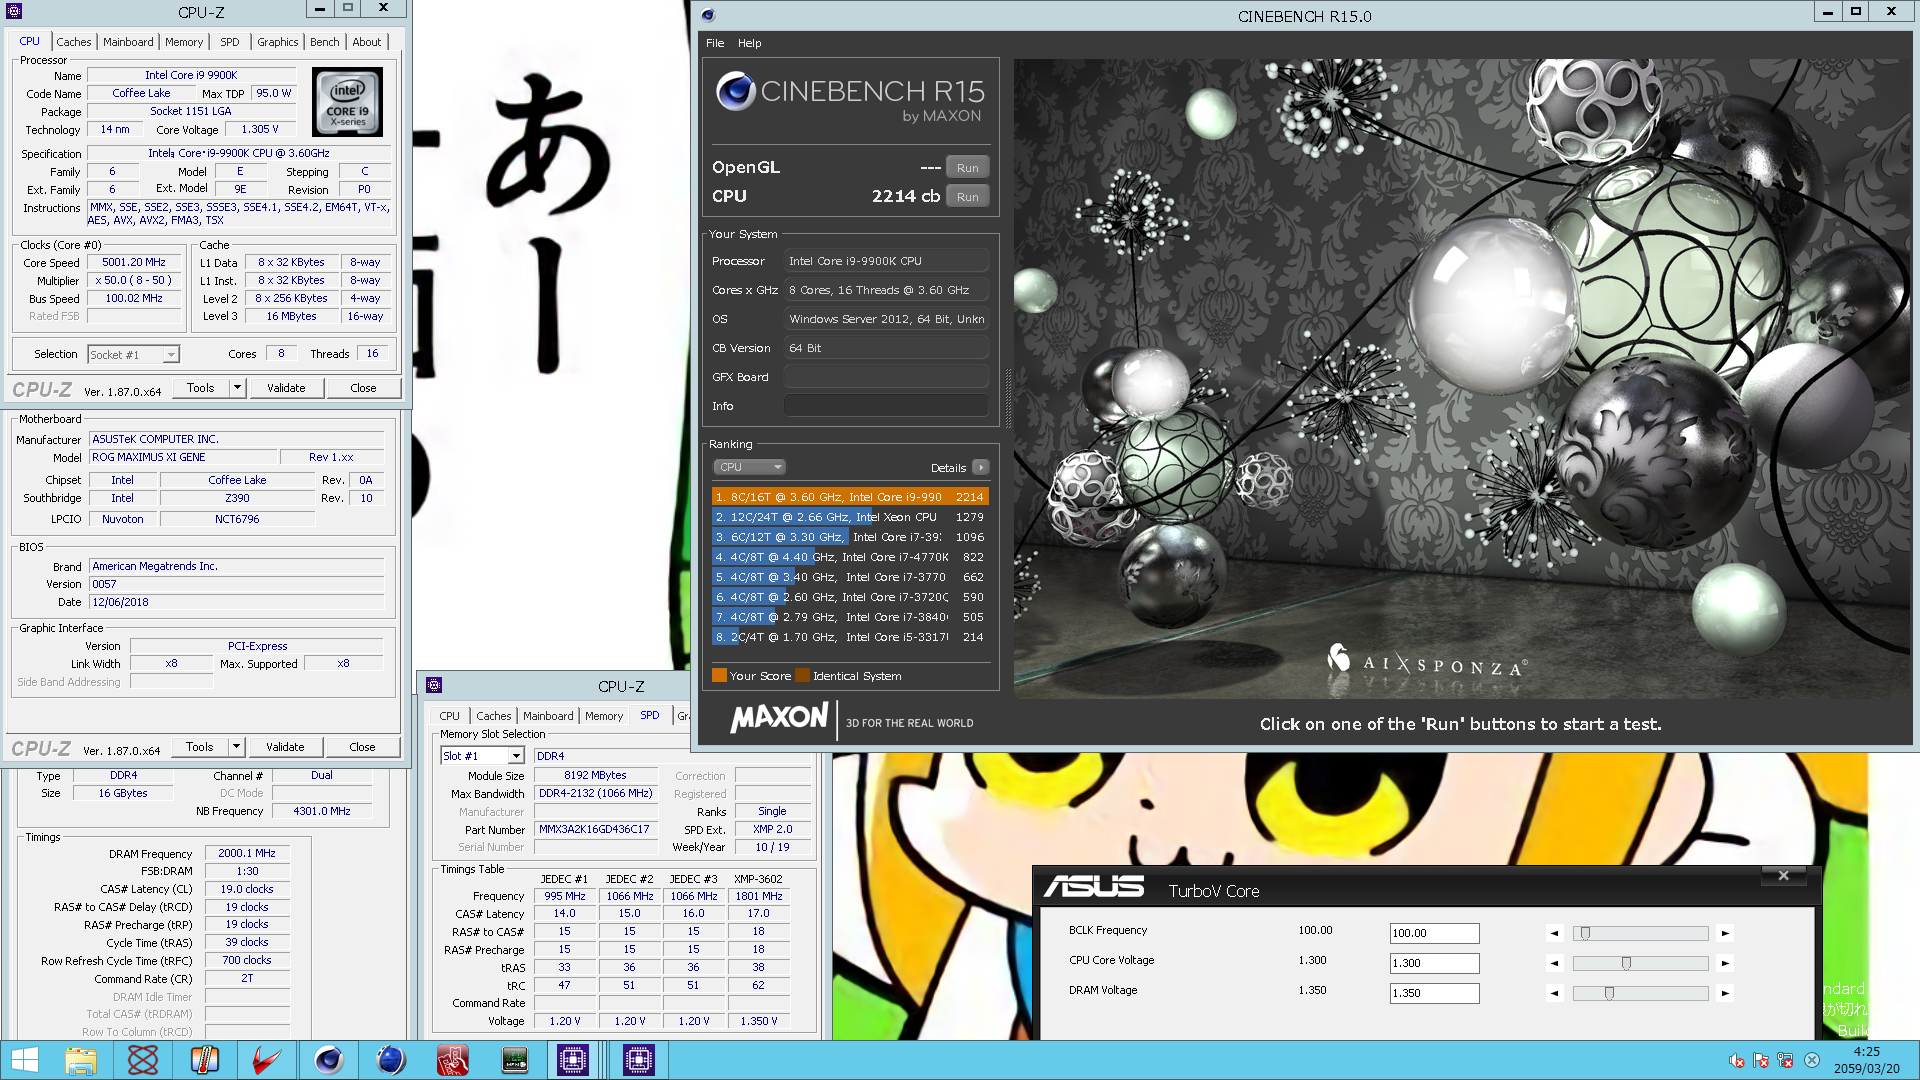Image resolution: width=1920 pixels, height=1080 pixels.
Task: Open the Action Center flag icon
Action: pyautogui.click(x=1761, y=1060)
